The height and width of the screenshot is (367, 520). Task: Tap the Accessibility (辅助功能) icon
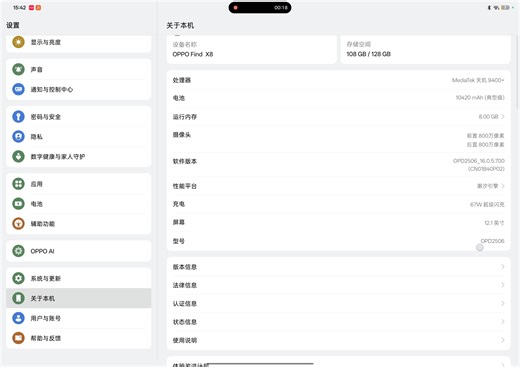18,224
